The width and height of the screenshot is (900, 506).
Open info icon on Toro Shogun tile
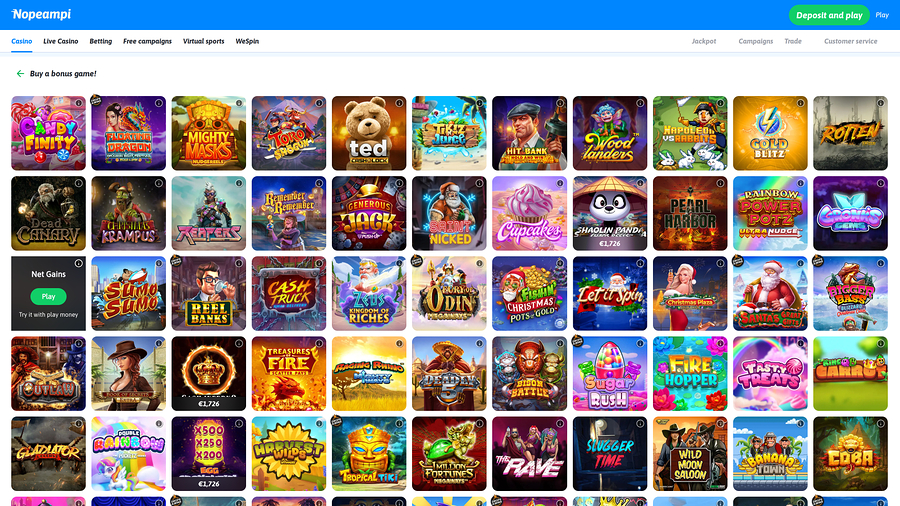pyautogui.click(x=319, y=103)
